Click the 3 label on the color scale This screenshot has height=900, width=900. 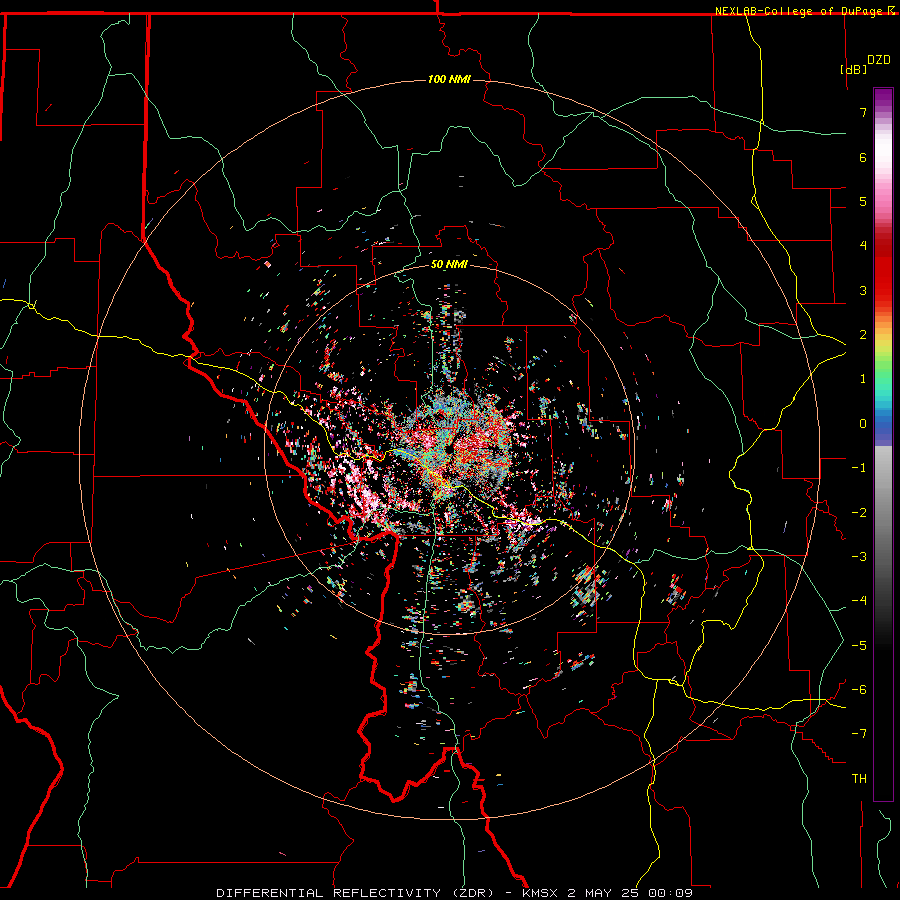(863, 290)
